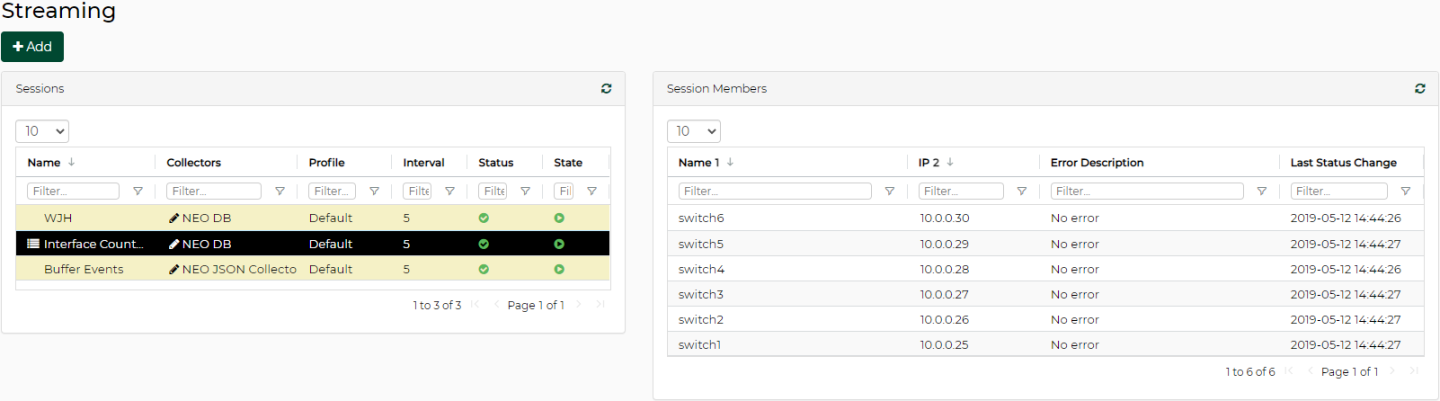Click next page arrow in Sessions table
The image size is (1440, 401).
579,305
